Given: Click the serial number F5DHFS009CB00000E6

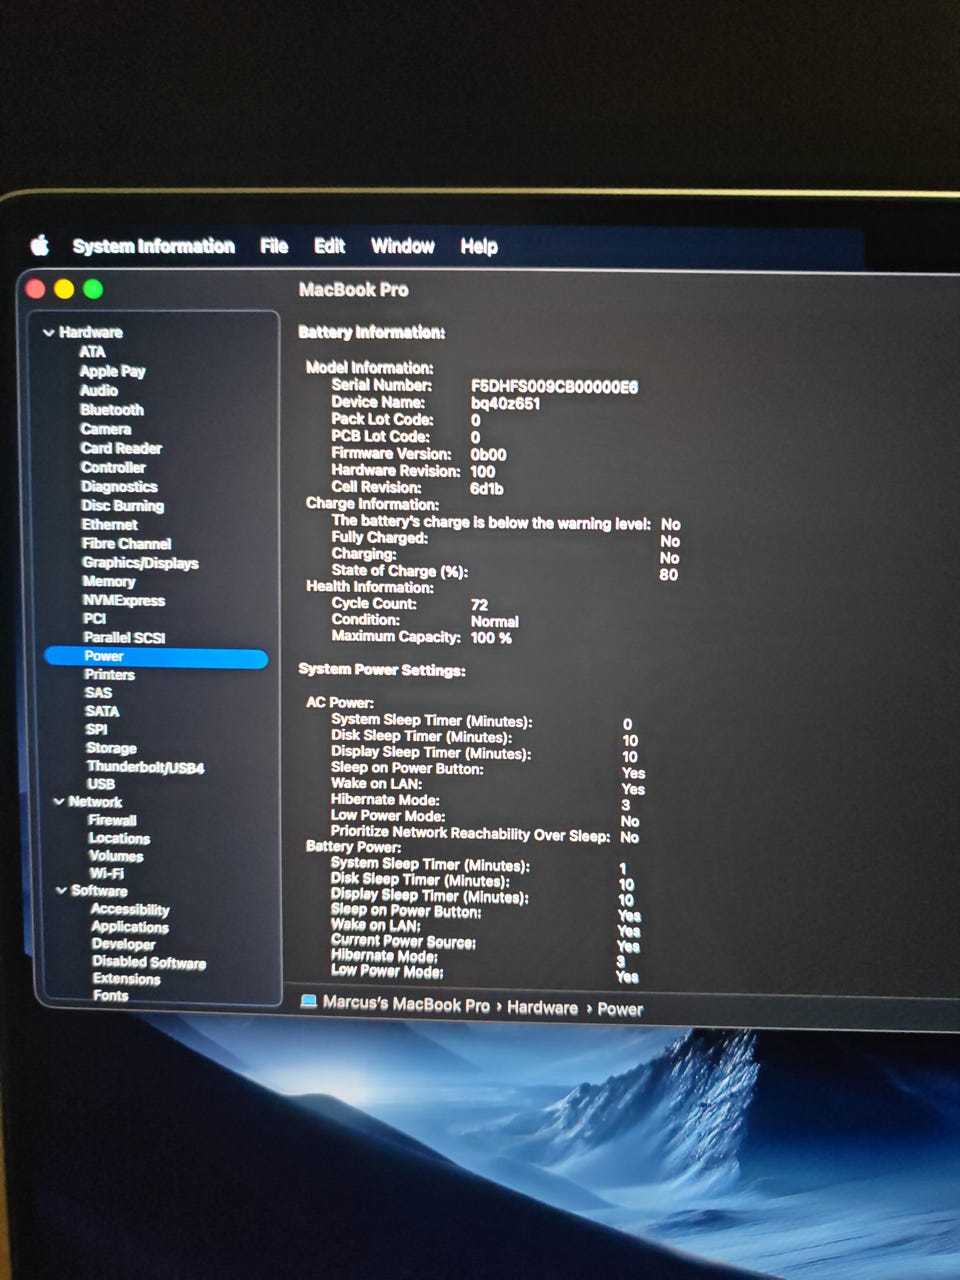Looking at the screenshot, I should click(554, 387).
